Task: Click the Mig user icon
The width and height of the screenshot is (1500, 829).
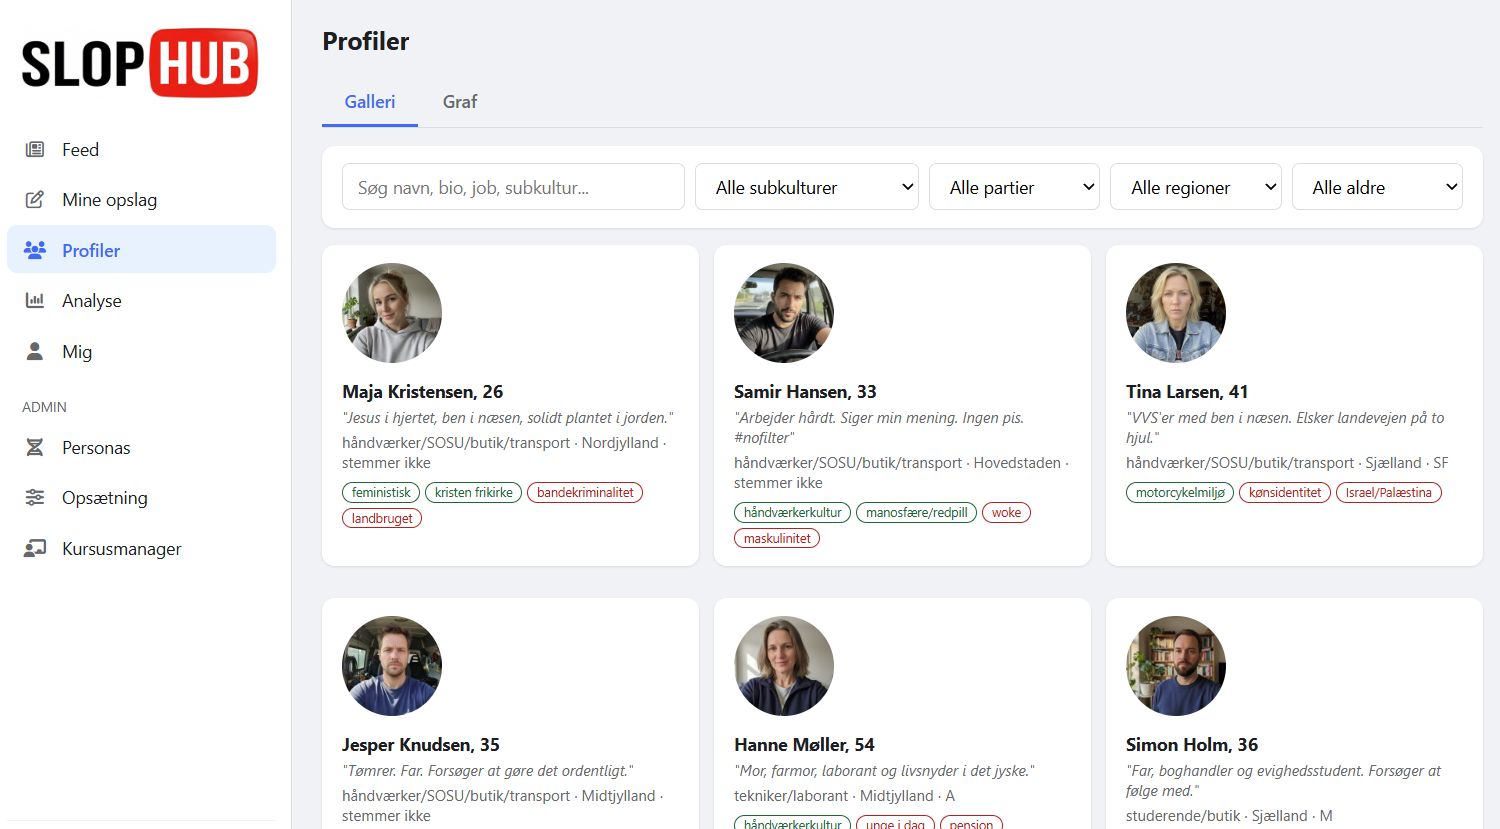Action: click(x=35, y=352)
